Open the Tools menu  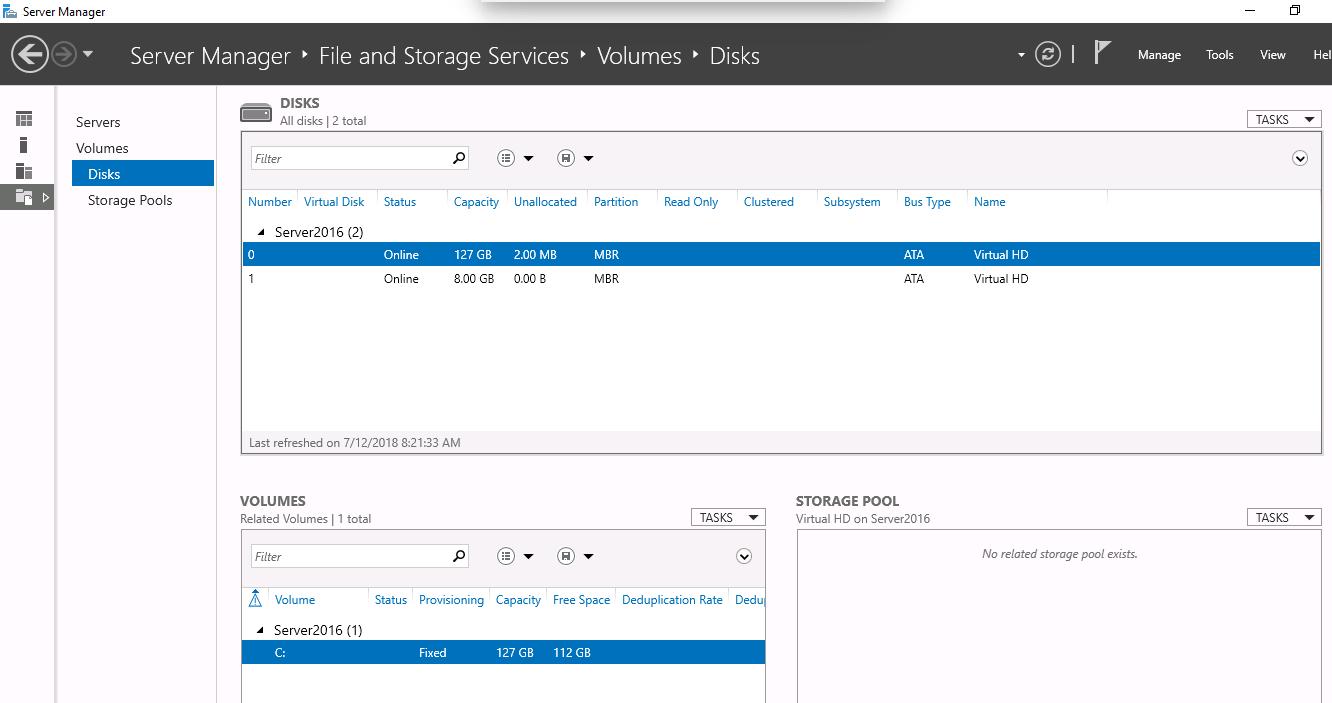[1219, 55]
